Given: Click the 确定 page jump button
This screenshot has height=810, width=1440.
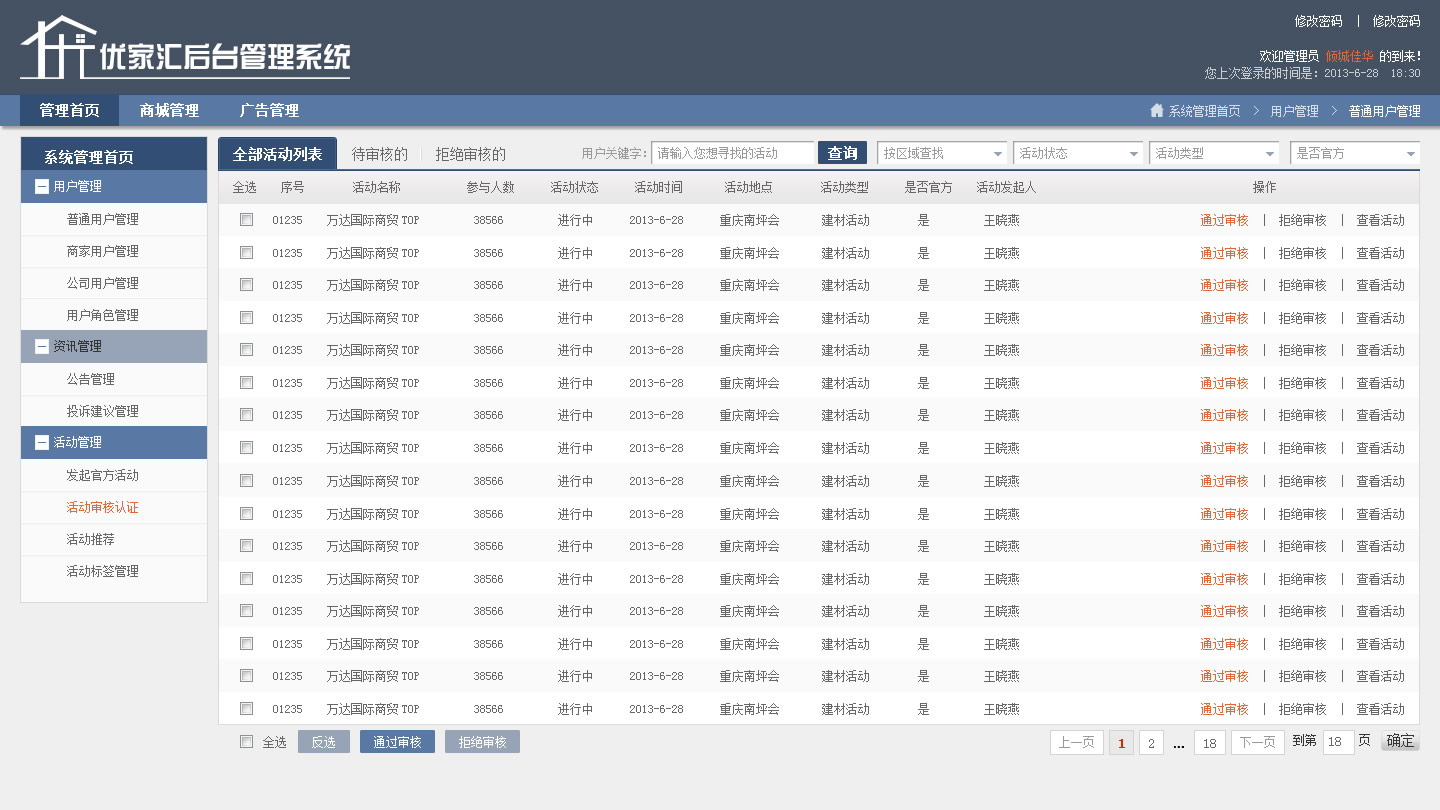Looking at the screenshot, I should tap(1400, 741).
